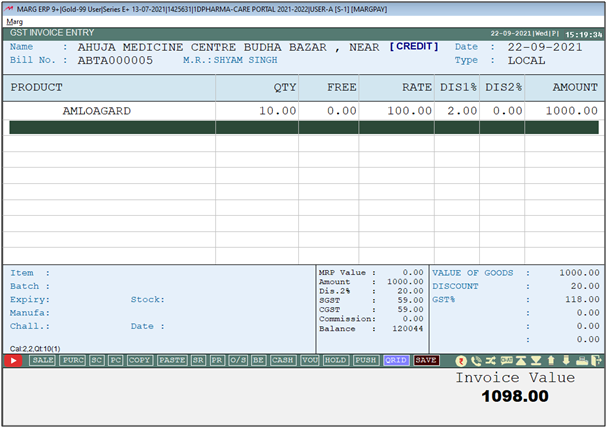Open the SMS message icon
The width and height of the screenshot is (608, 428).
(x=506, y=360)
